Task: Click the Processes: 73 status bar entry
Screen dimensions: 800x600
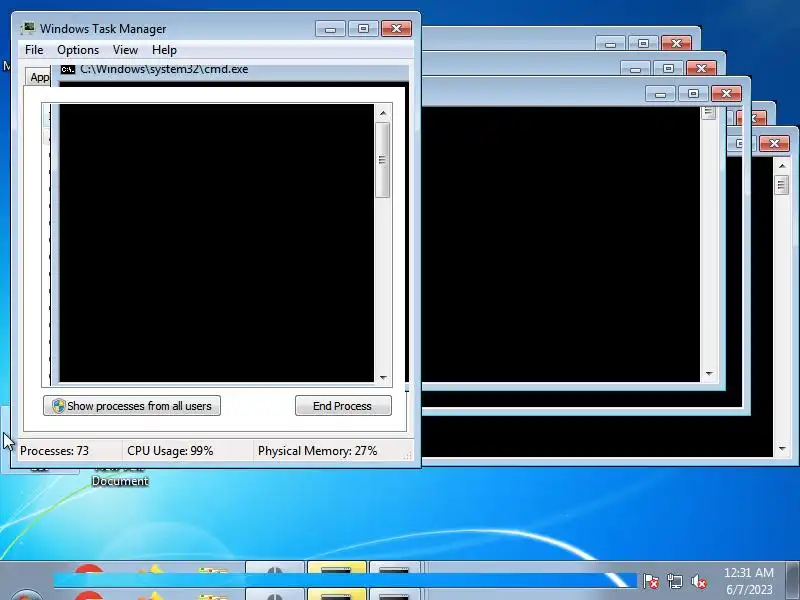Action: point(54,451)
